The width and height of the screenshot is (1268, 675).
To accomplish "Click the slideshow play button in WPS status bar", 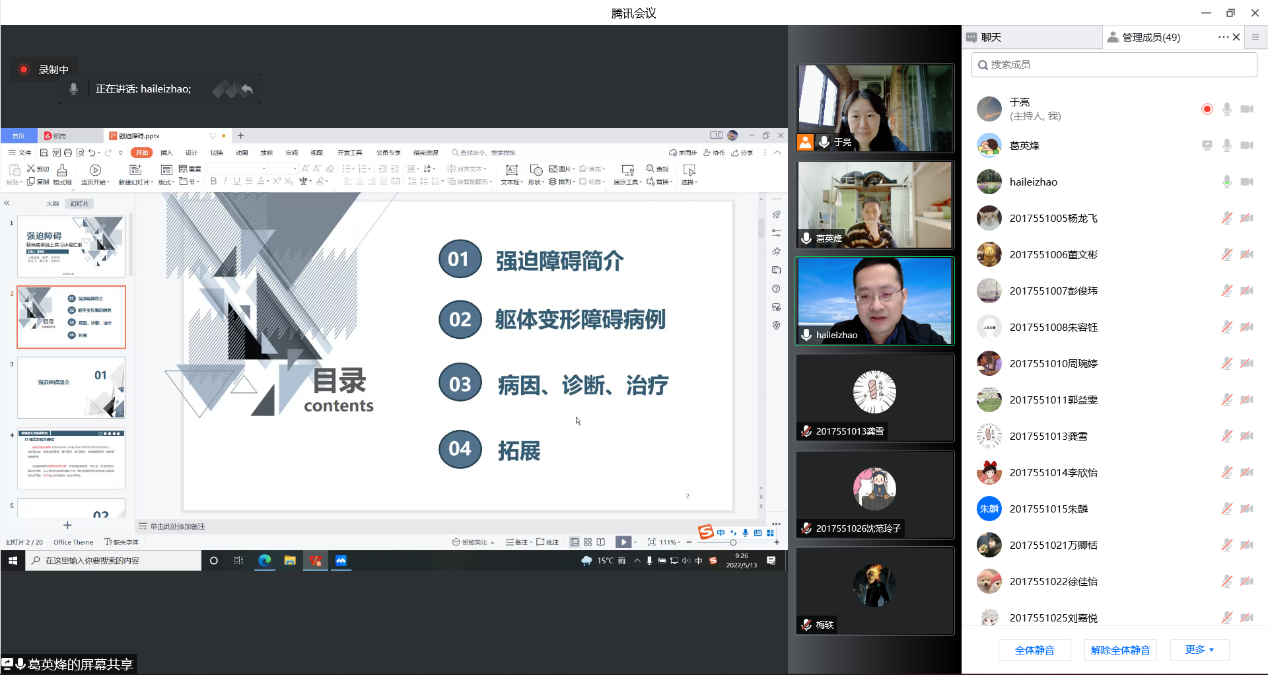I will click(x=623, y=542).
